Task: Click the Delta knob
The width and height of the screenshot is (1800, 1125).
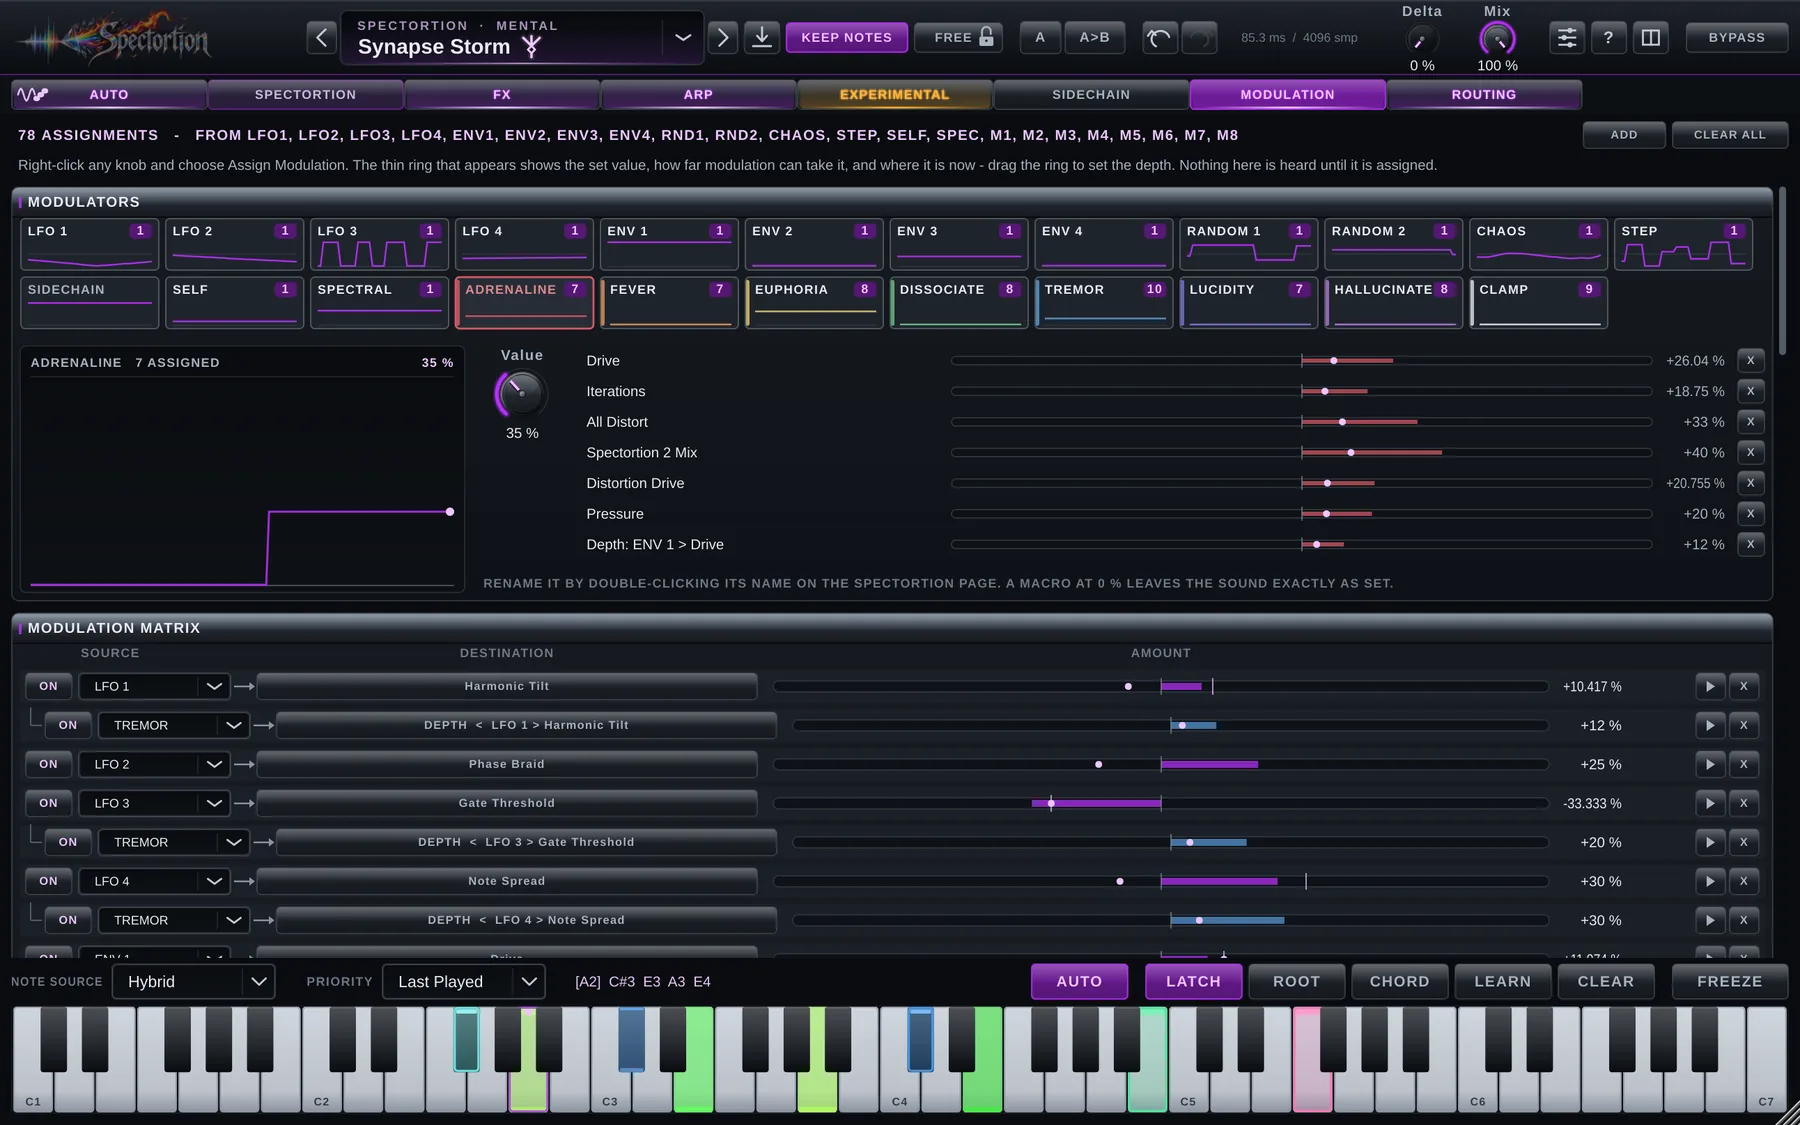Action: click(1421, 40)
